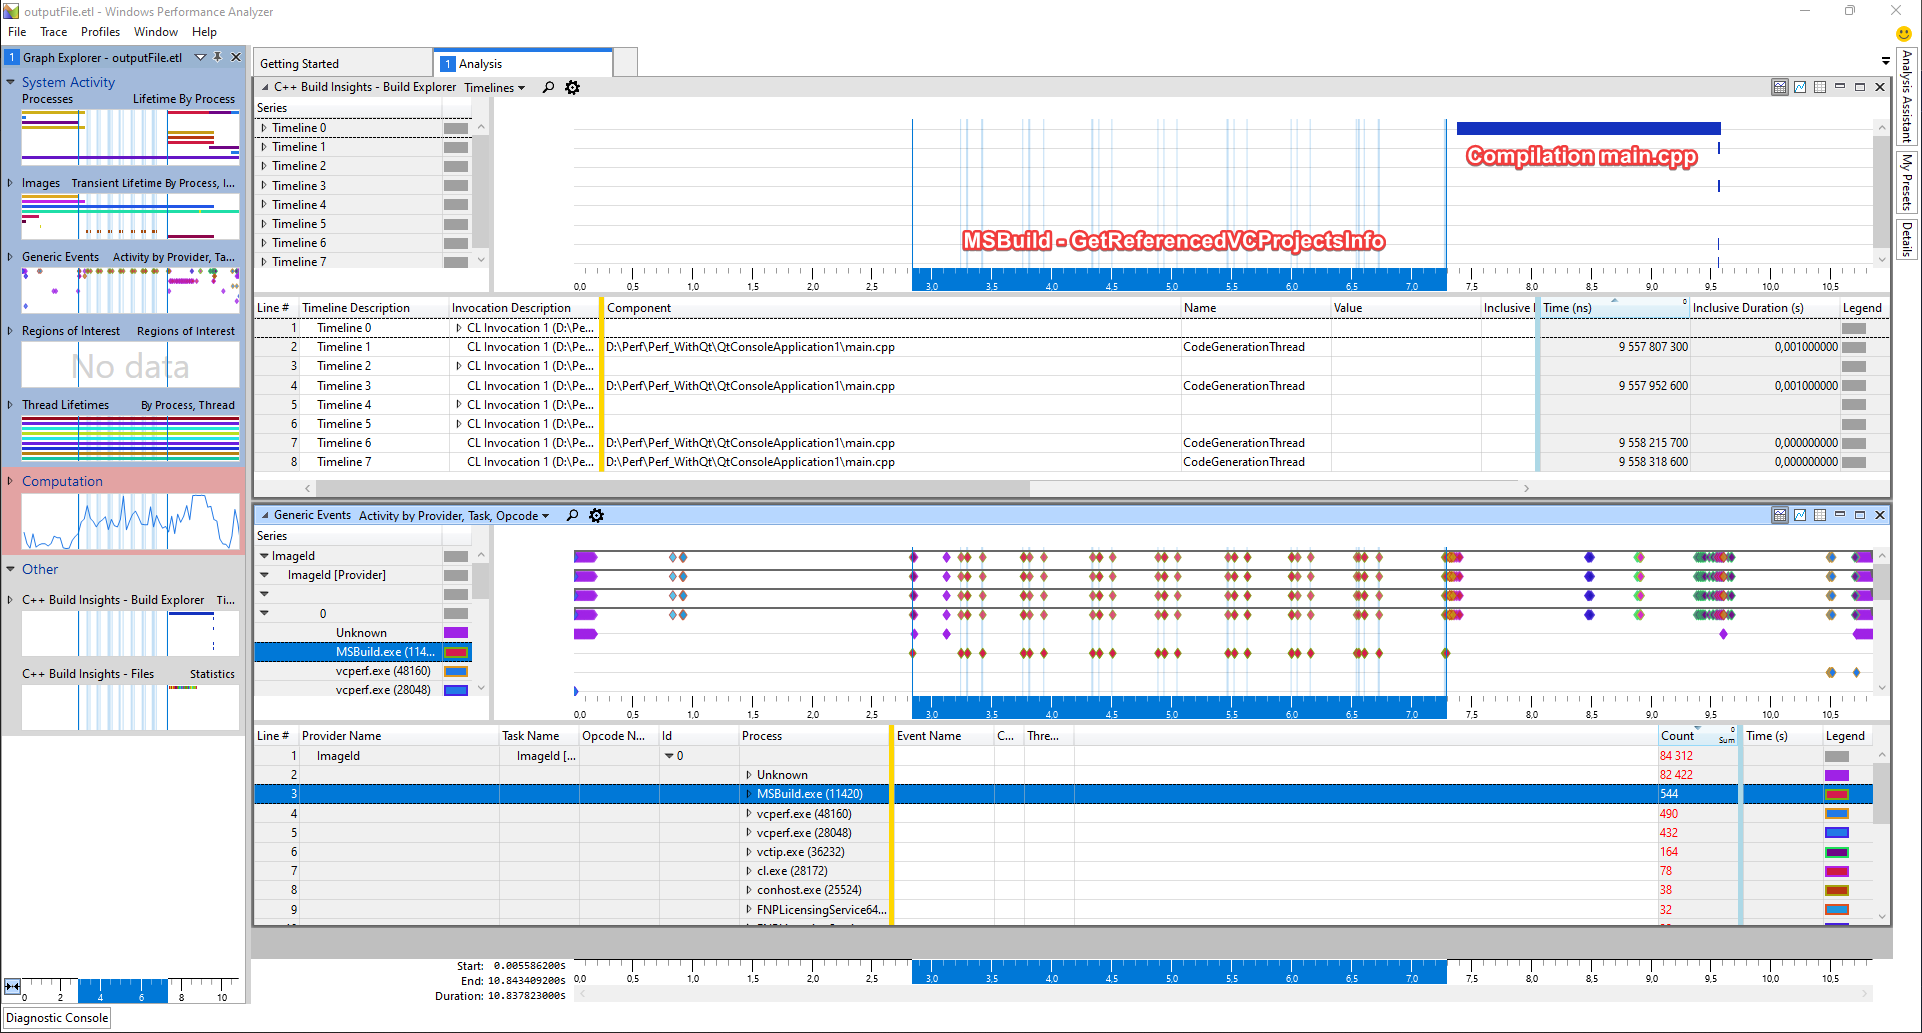Image resolution: width=1922 pixels, height=1033 pixels.
Task: Collapse the Other section
Action: pos(11,569)
